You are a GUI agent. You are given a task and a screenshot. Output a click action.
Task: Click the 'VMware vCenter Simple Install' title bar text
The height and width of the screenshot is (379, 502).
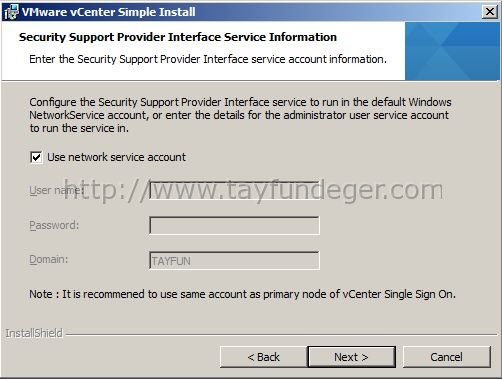pos(109,12)
